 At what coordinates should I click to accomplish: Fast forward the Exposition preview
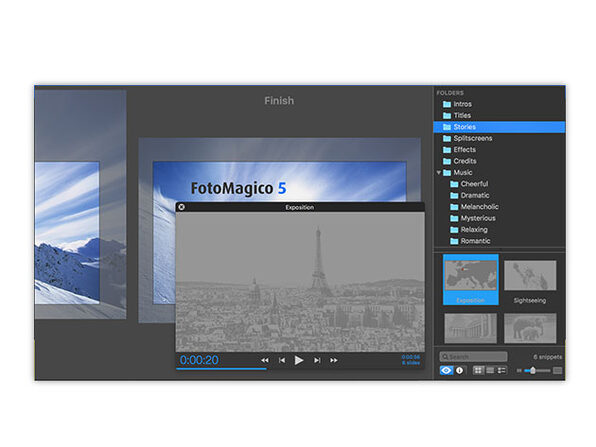(334, 360)
